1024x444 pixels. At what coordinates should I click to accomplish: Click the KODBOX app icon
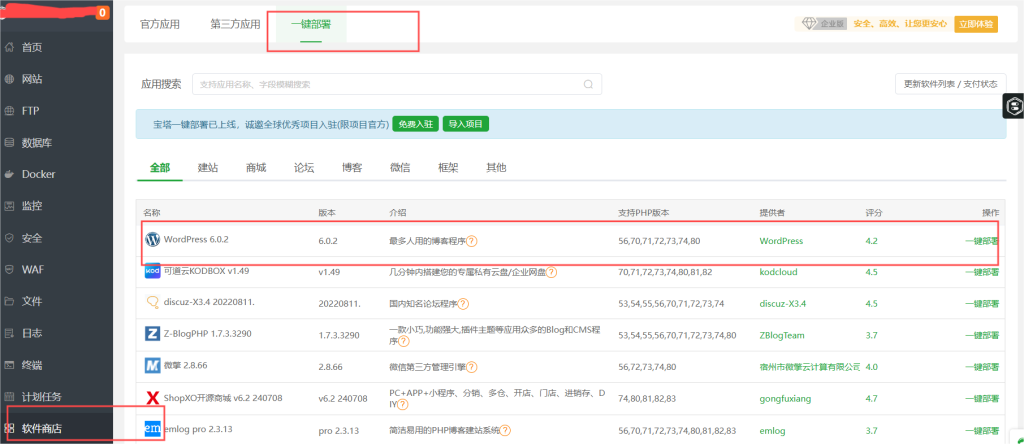[153, 271]
